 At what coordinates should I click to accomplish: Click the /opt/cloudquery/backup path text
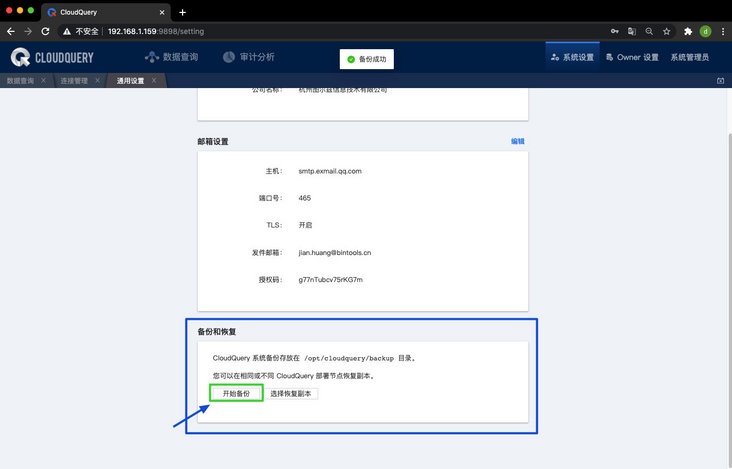(349, 358)
